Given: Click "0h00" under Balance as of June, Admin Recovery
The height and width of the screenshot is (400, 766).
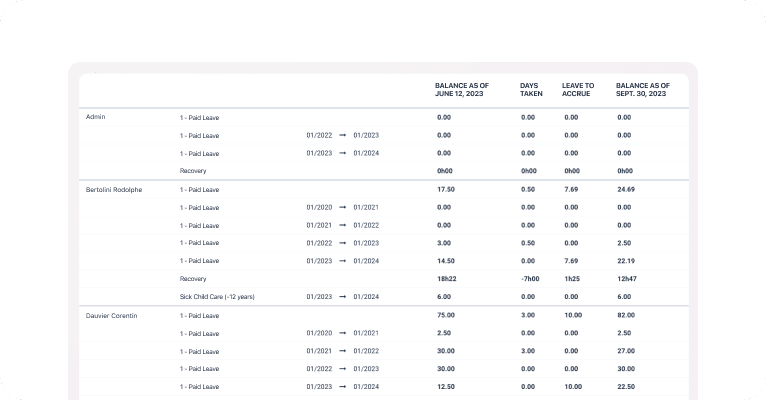Looking at the screenshot, I should [445, 171].
